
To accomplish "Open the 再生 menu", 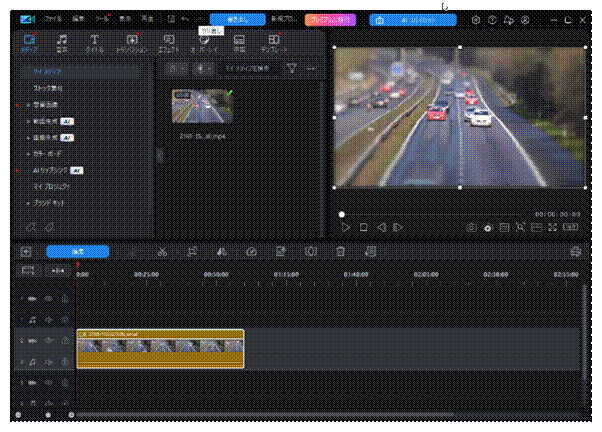I will (147, 19).
